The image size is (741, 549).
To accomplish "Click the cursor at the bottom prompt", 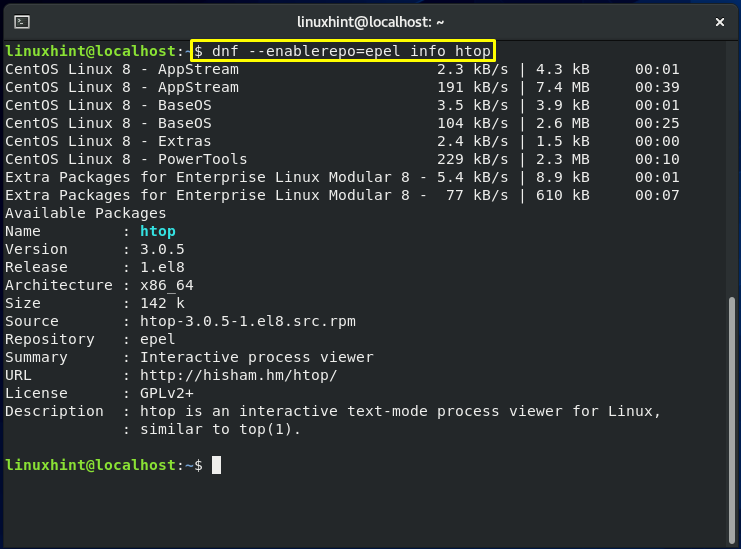I will pos(216,465).
